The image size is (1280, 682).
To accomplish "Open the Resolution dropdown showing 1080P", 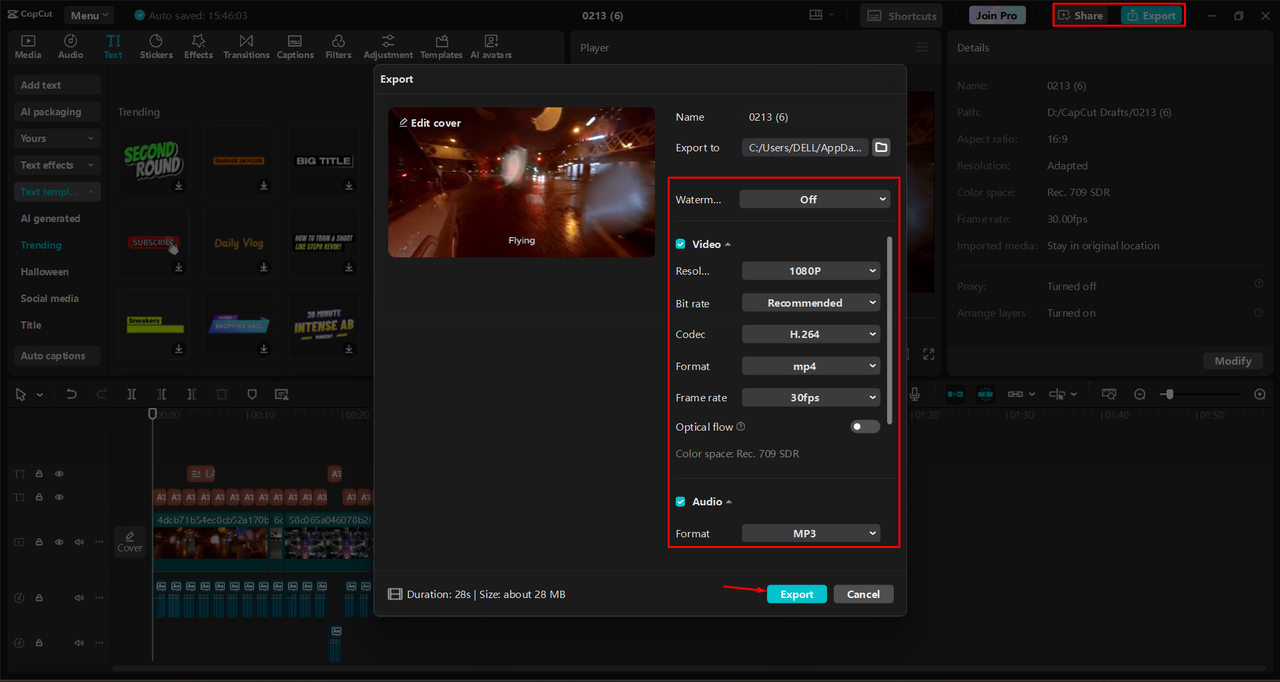I will [811, 271].
